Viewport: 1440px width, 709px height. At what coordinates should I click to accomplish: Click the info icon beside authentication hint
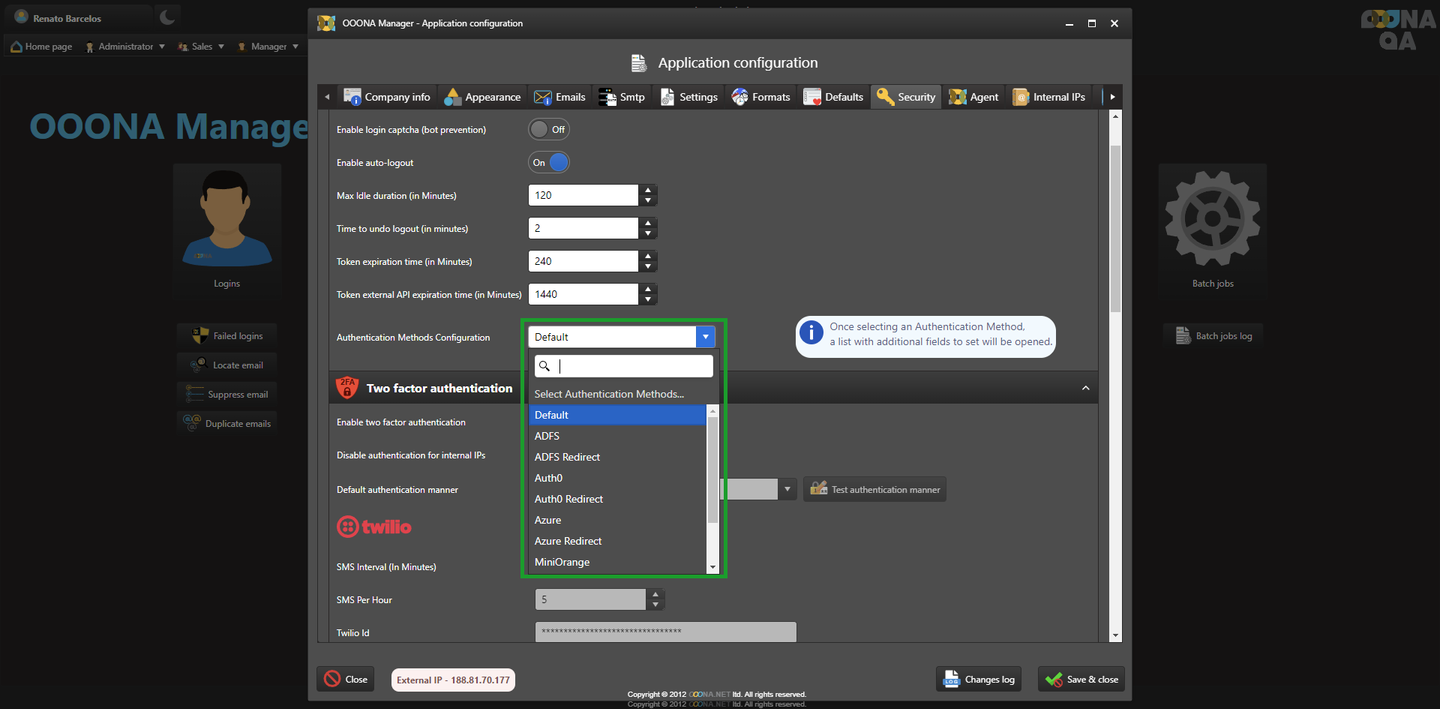(x=811, y=333)
